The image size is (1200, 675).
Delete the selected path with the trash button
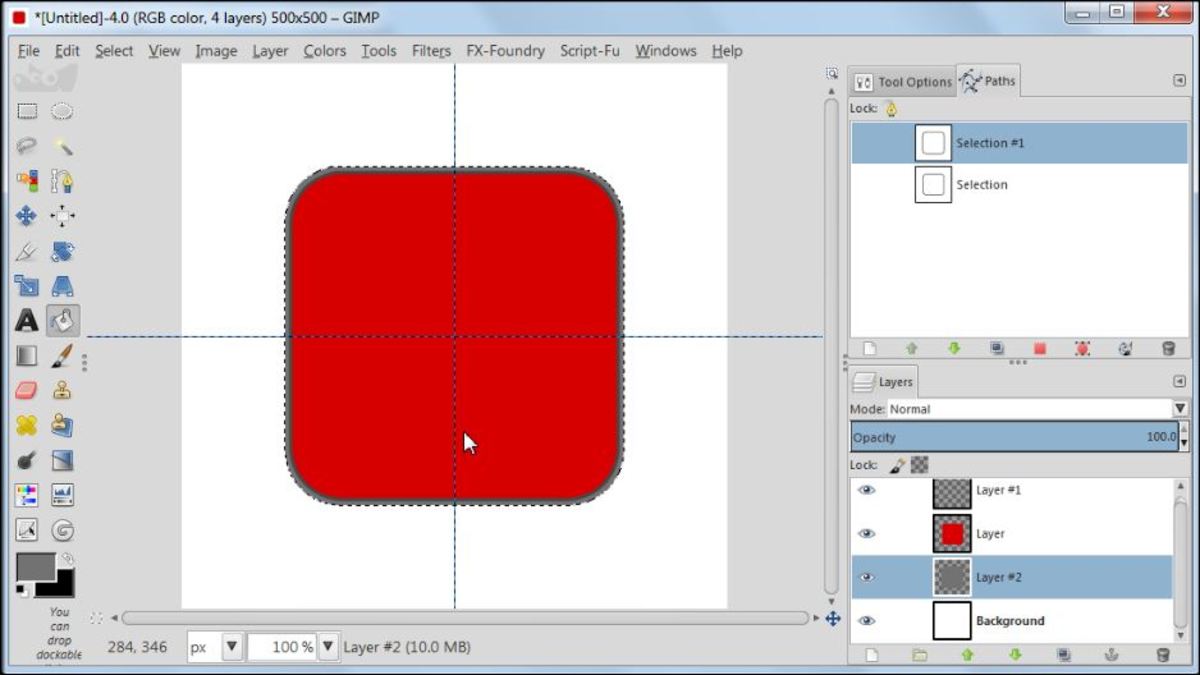[x=1167, y=348]
